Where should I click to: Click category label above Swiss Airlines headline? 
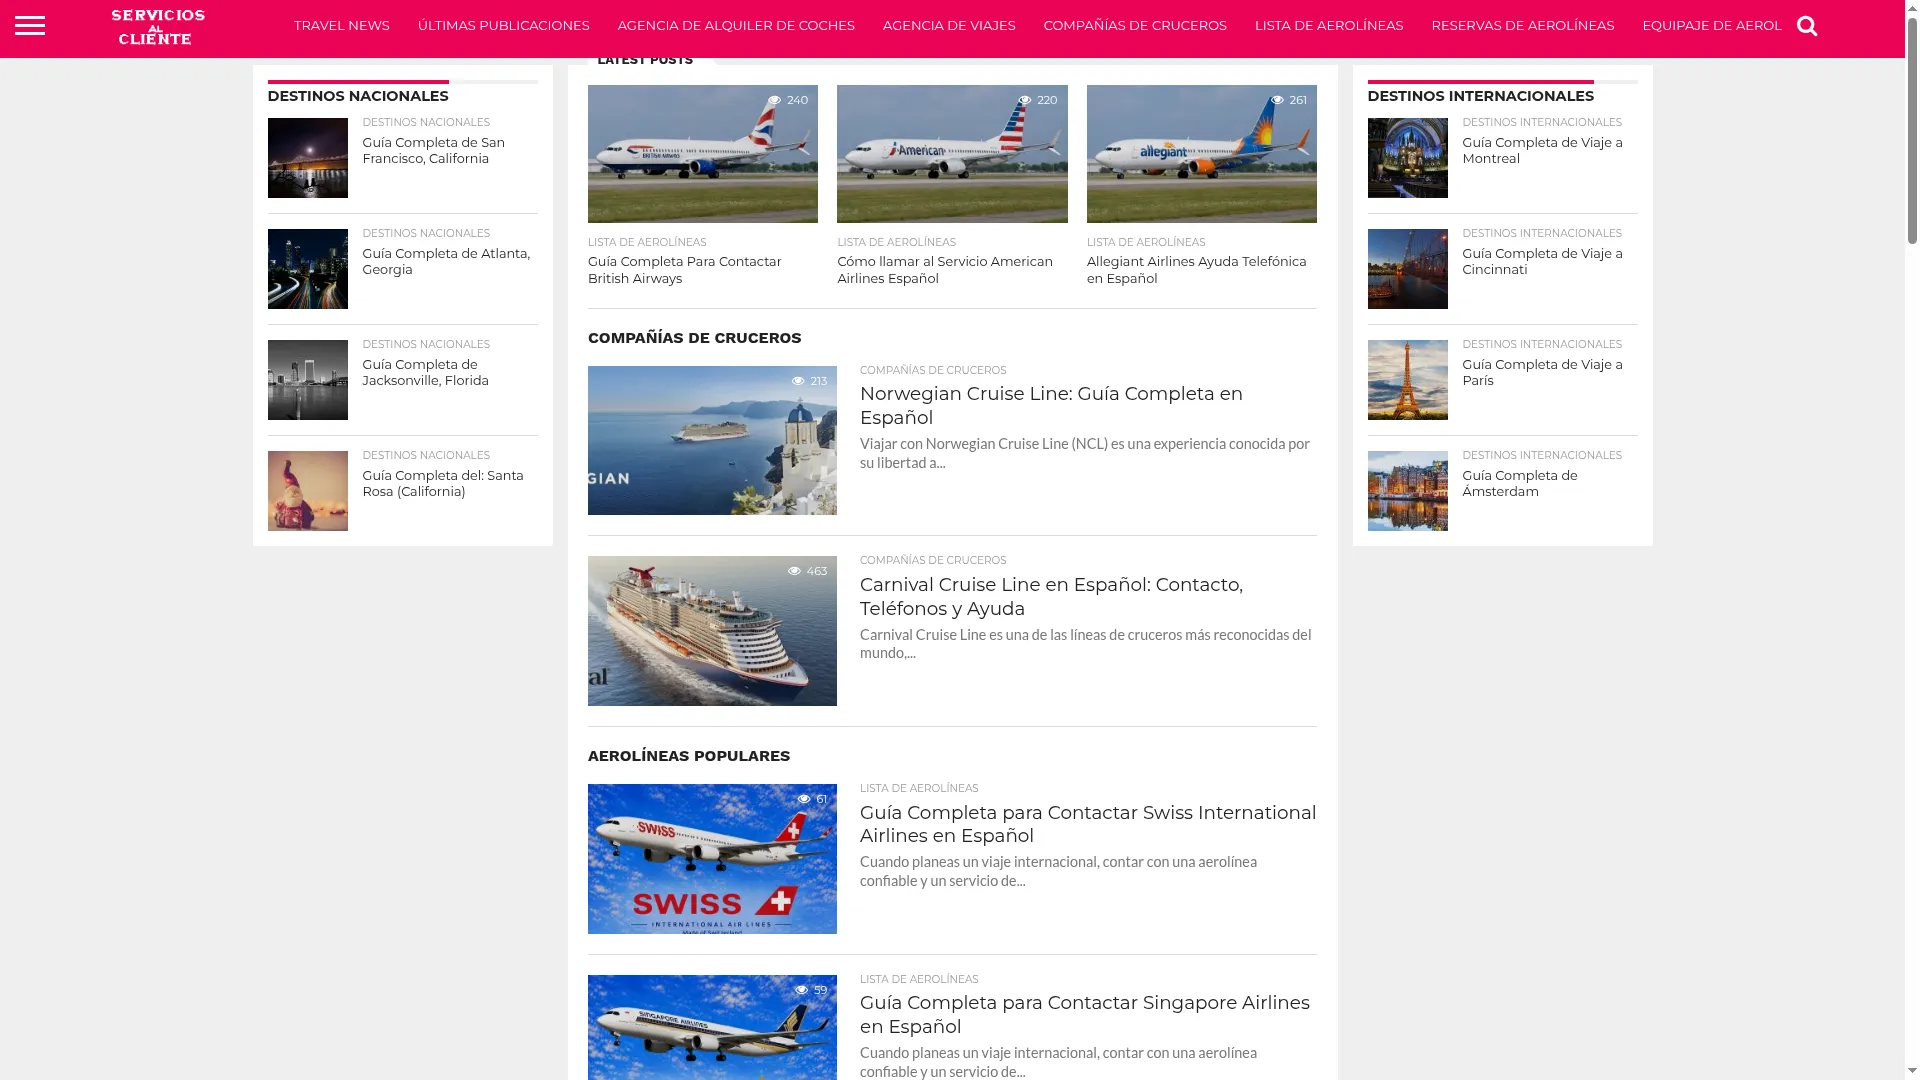(x=919, y=789)
